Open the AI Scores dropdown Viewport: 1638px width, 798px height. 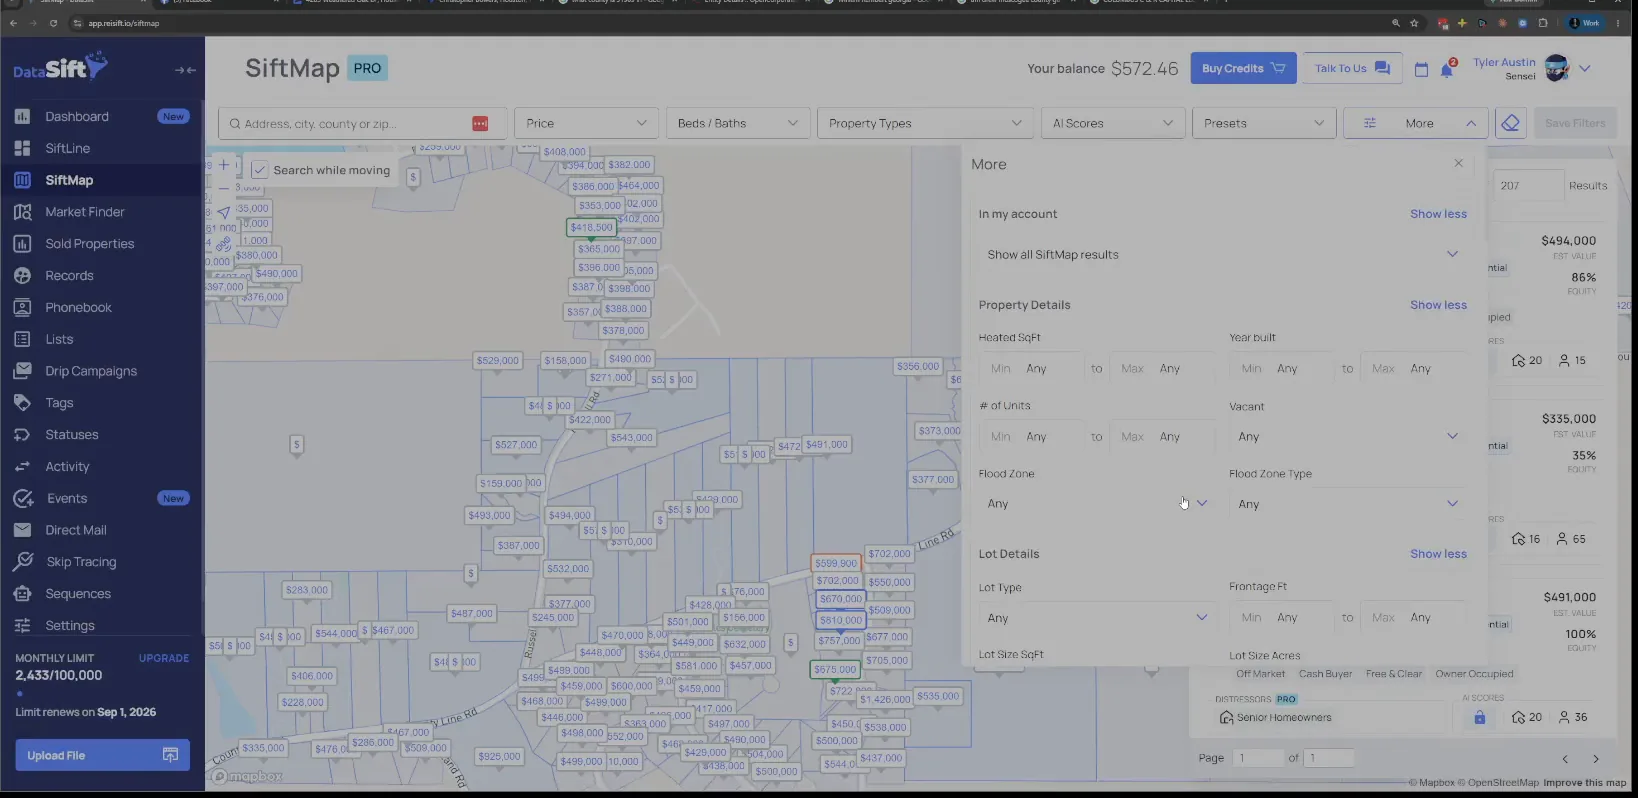(x=1112, y=123)
